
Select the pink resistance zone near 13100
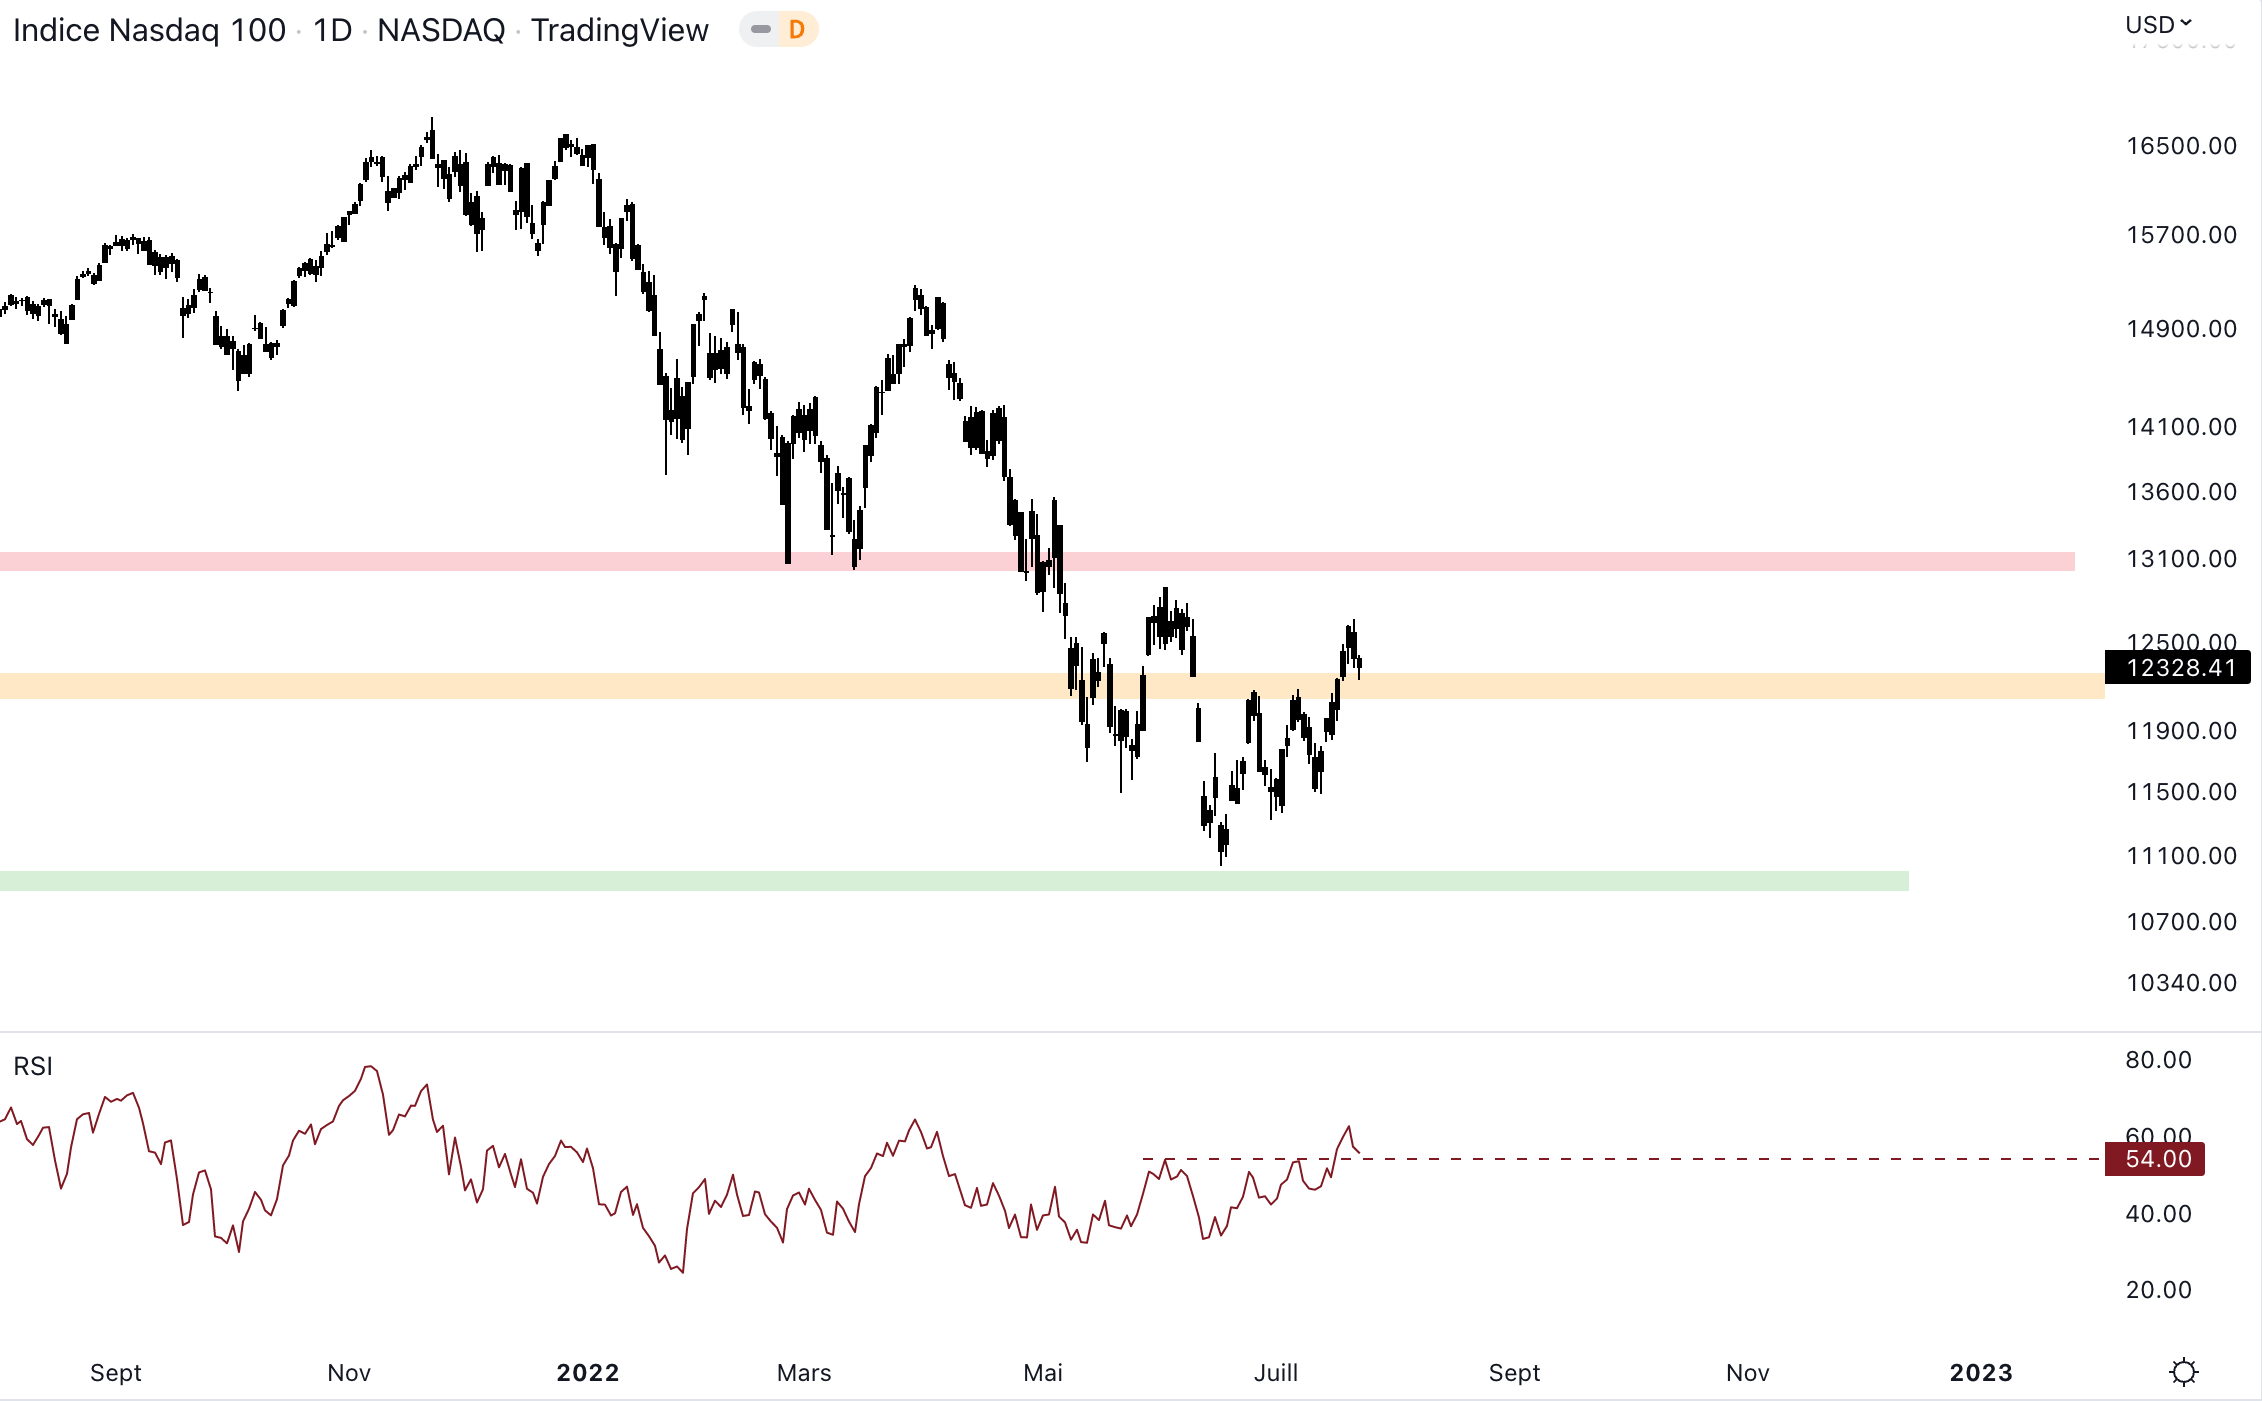pyautogui.click(x=1600, y=561)
